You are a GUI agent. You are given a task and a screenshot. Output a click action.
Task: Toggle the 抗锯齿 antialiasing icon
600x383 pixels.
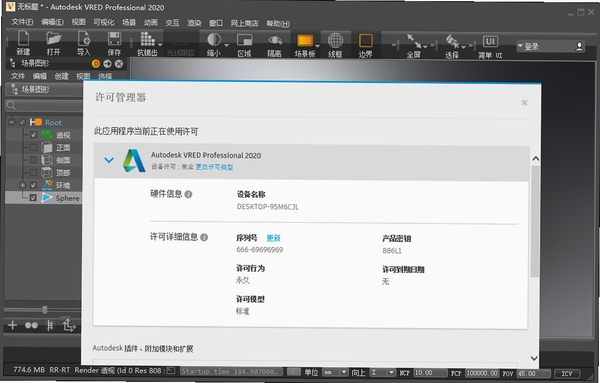[x=147, y=39]
